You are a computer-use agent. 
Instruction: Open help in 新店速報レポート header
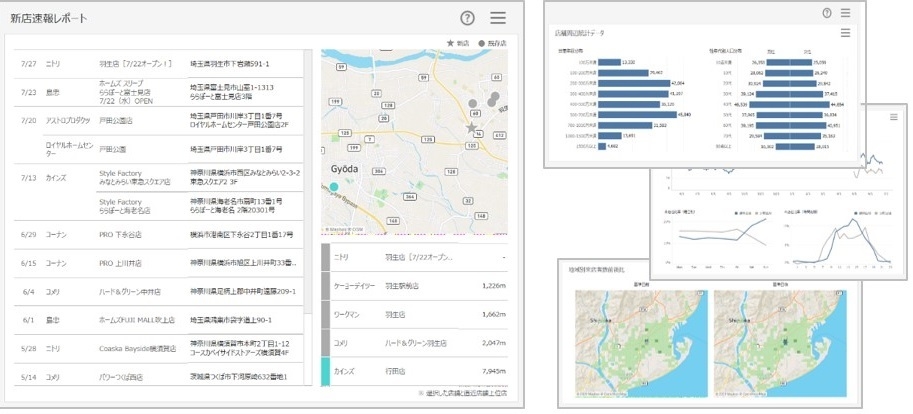point(467,18)
